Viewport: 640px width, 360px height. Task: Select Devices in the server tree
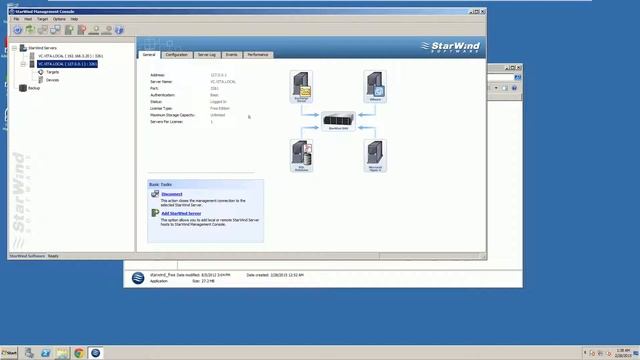52,80
